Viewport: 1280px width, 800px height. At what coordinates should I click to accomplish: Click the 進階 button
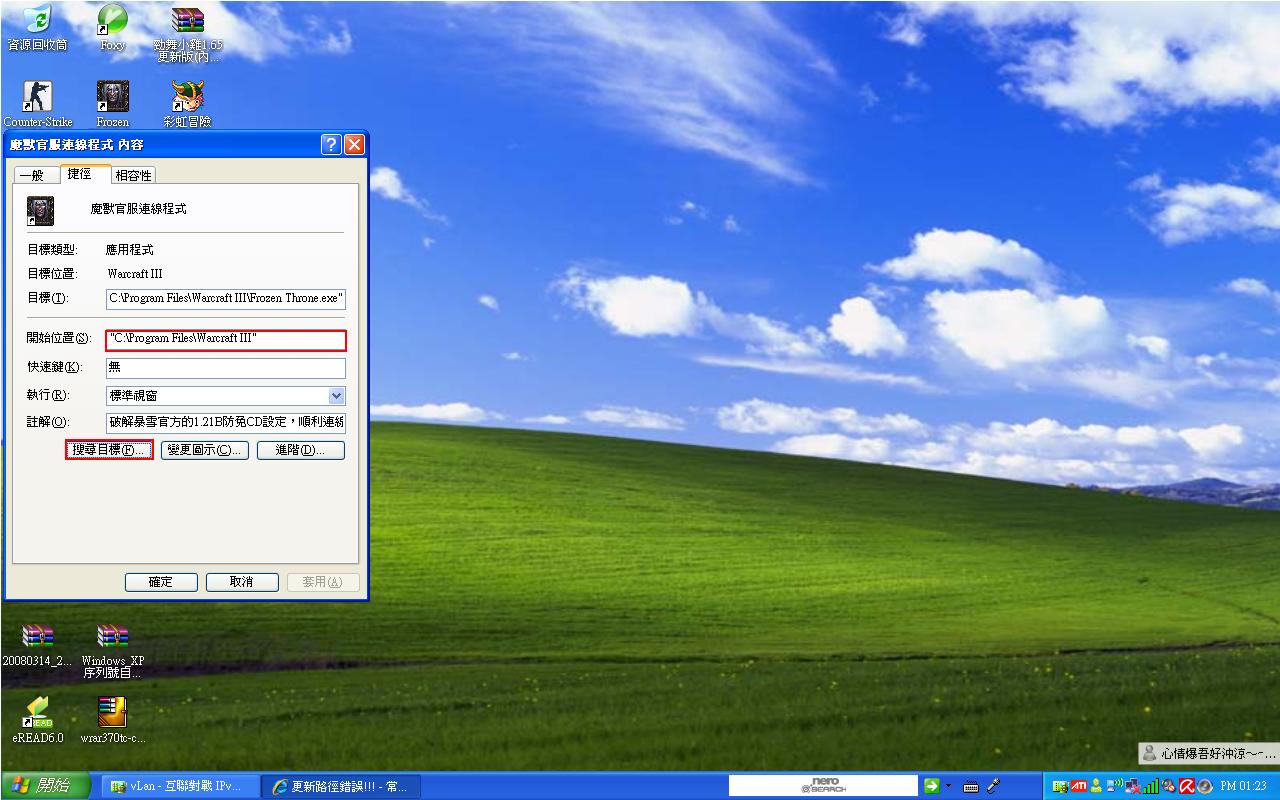[300, 450]
